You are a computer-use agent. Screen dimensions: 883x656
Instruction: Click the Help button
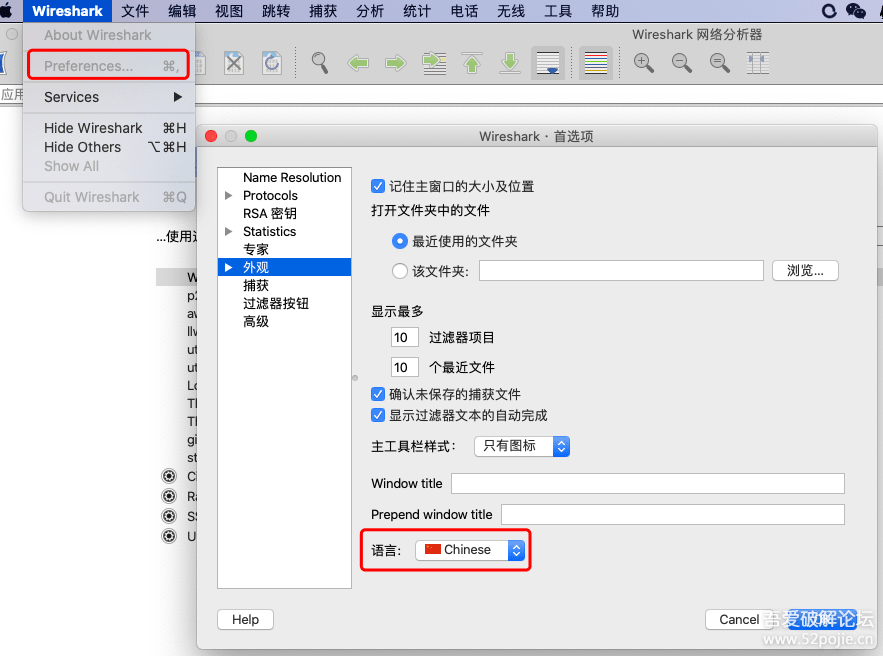tap(246, 619)
